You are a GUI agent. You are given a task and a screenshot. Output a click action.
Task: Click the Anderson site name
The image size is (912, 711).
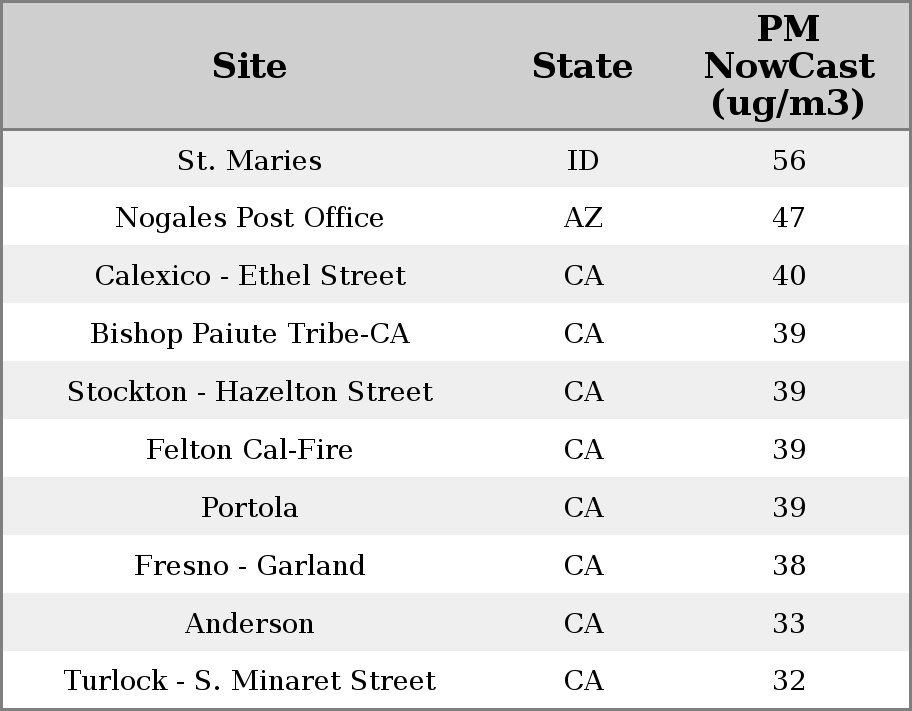click(x=250, y=624)
